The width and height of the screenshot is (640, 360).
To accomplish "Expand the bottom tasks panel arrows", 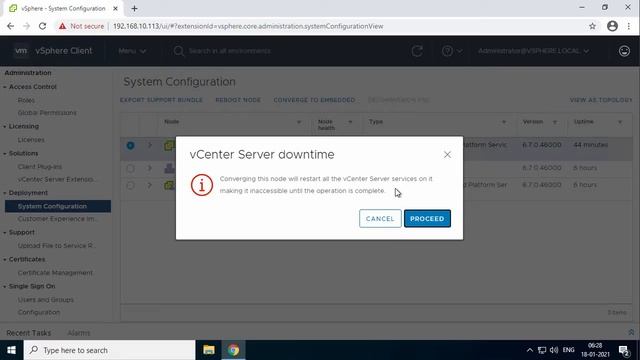I will [x=631, y=332].
